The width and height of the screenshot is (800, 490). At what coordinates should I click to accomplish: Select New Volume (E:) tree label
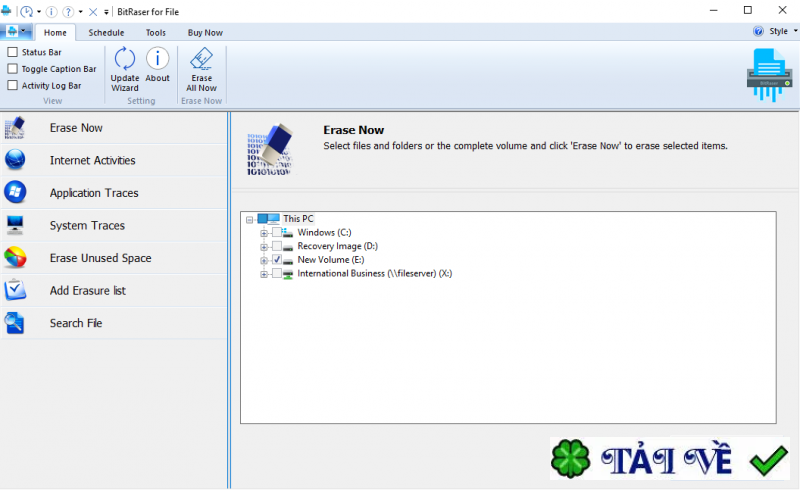click(x=331, y=260)
